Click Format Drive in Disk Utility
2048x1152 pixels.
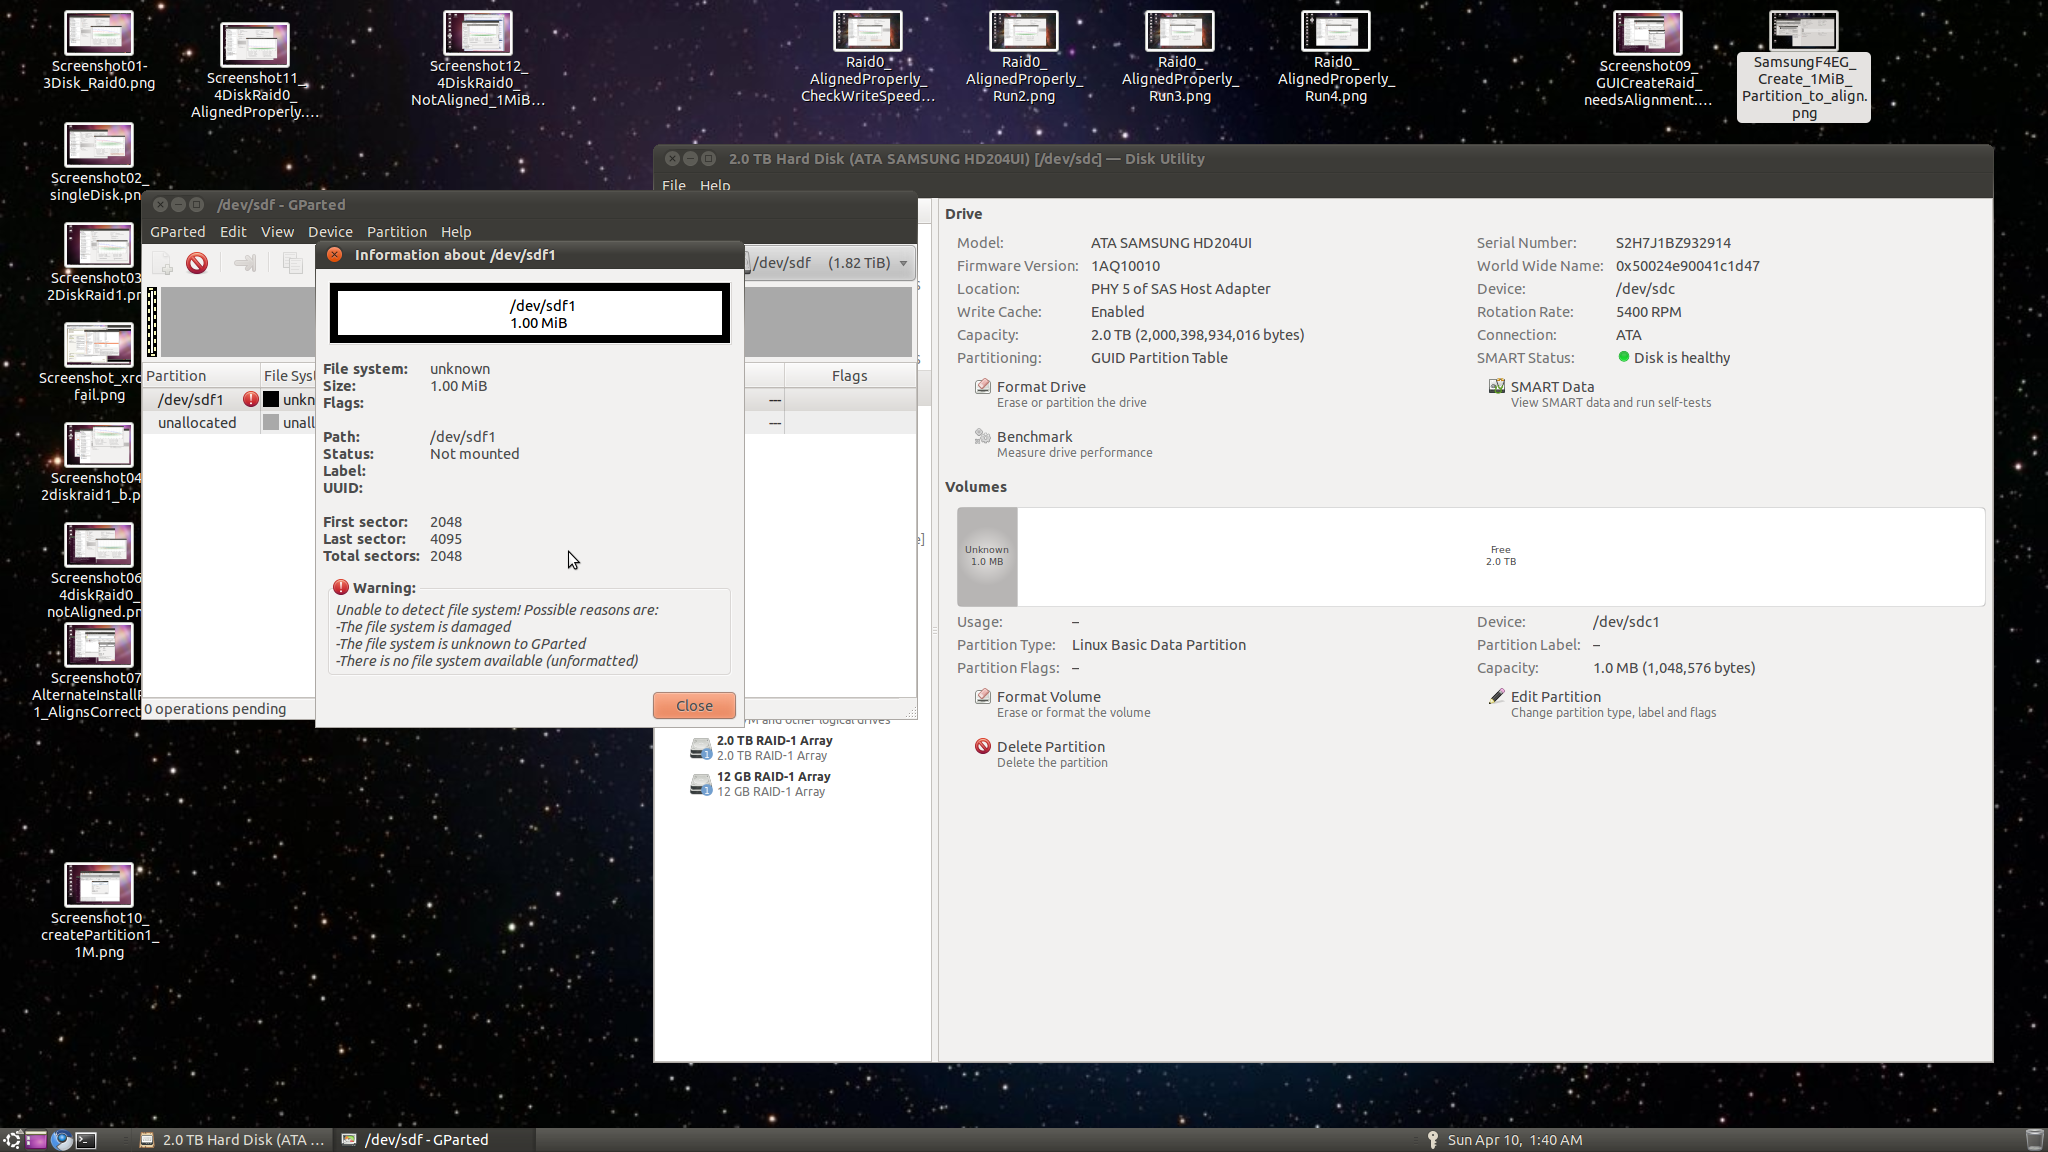click(1060, 394)
